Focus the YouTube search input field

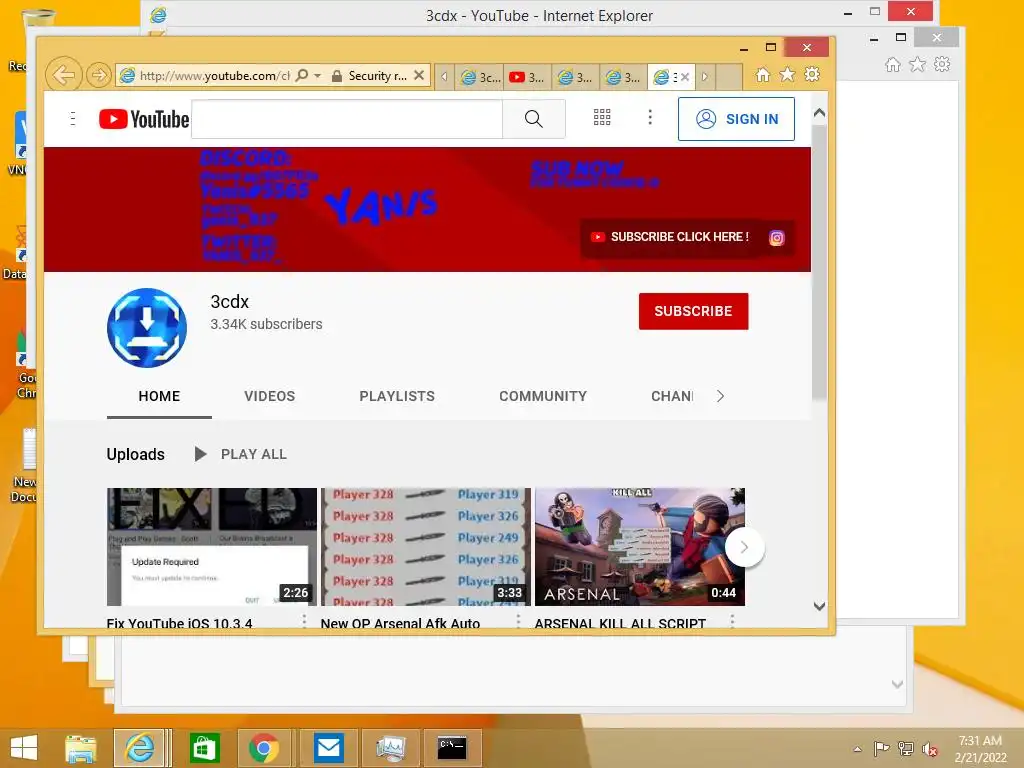click(x=347, y=119)
